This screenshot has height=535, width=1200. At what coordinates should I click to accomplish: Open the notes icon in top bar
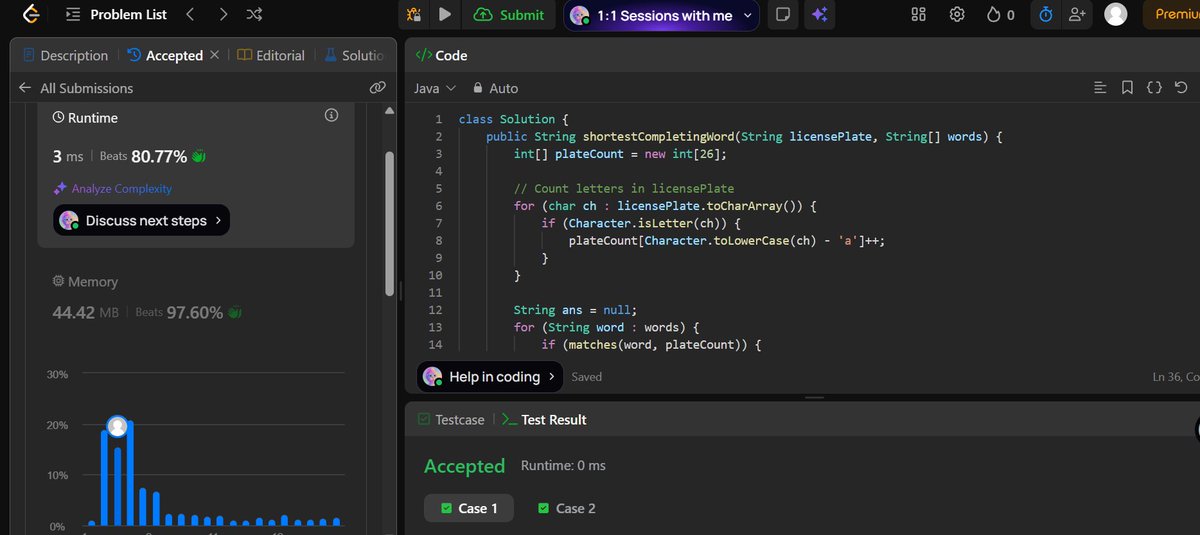pyautogui.click(x=783, y=14)
